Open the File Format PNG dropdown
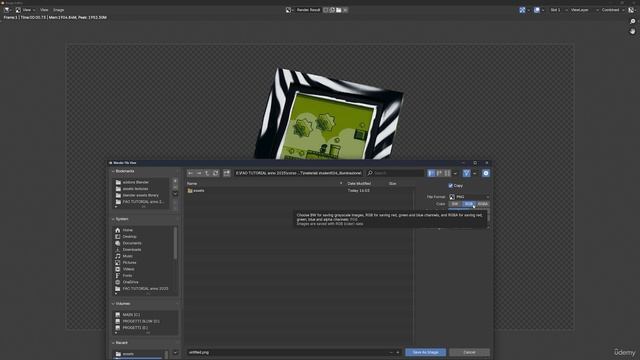Viewport: 640px width, 360px height. 469,197
